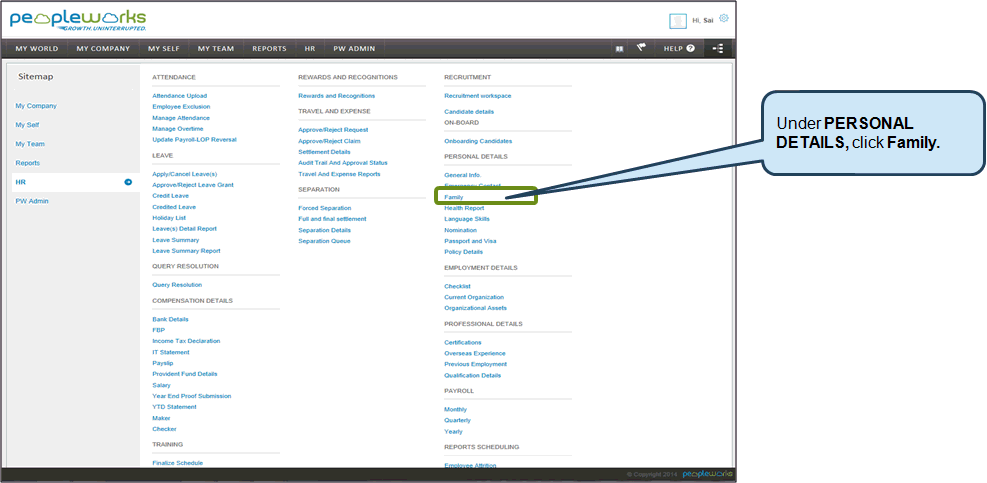Open the bookmark book icon
The height and width of the screenshot is (483, 987).
(x=619, y=48)
